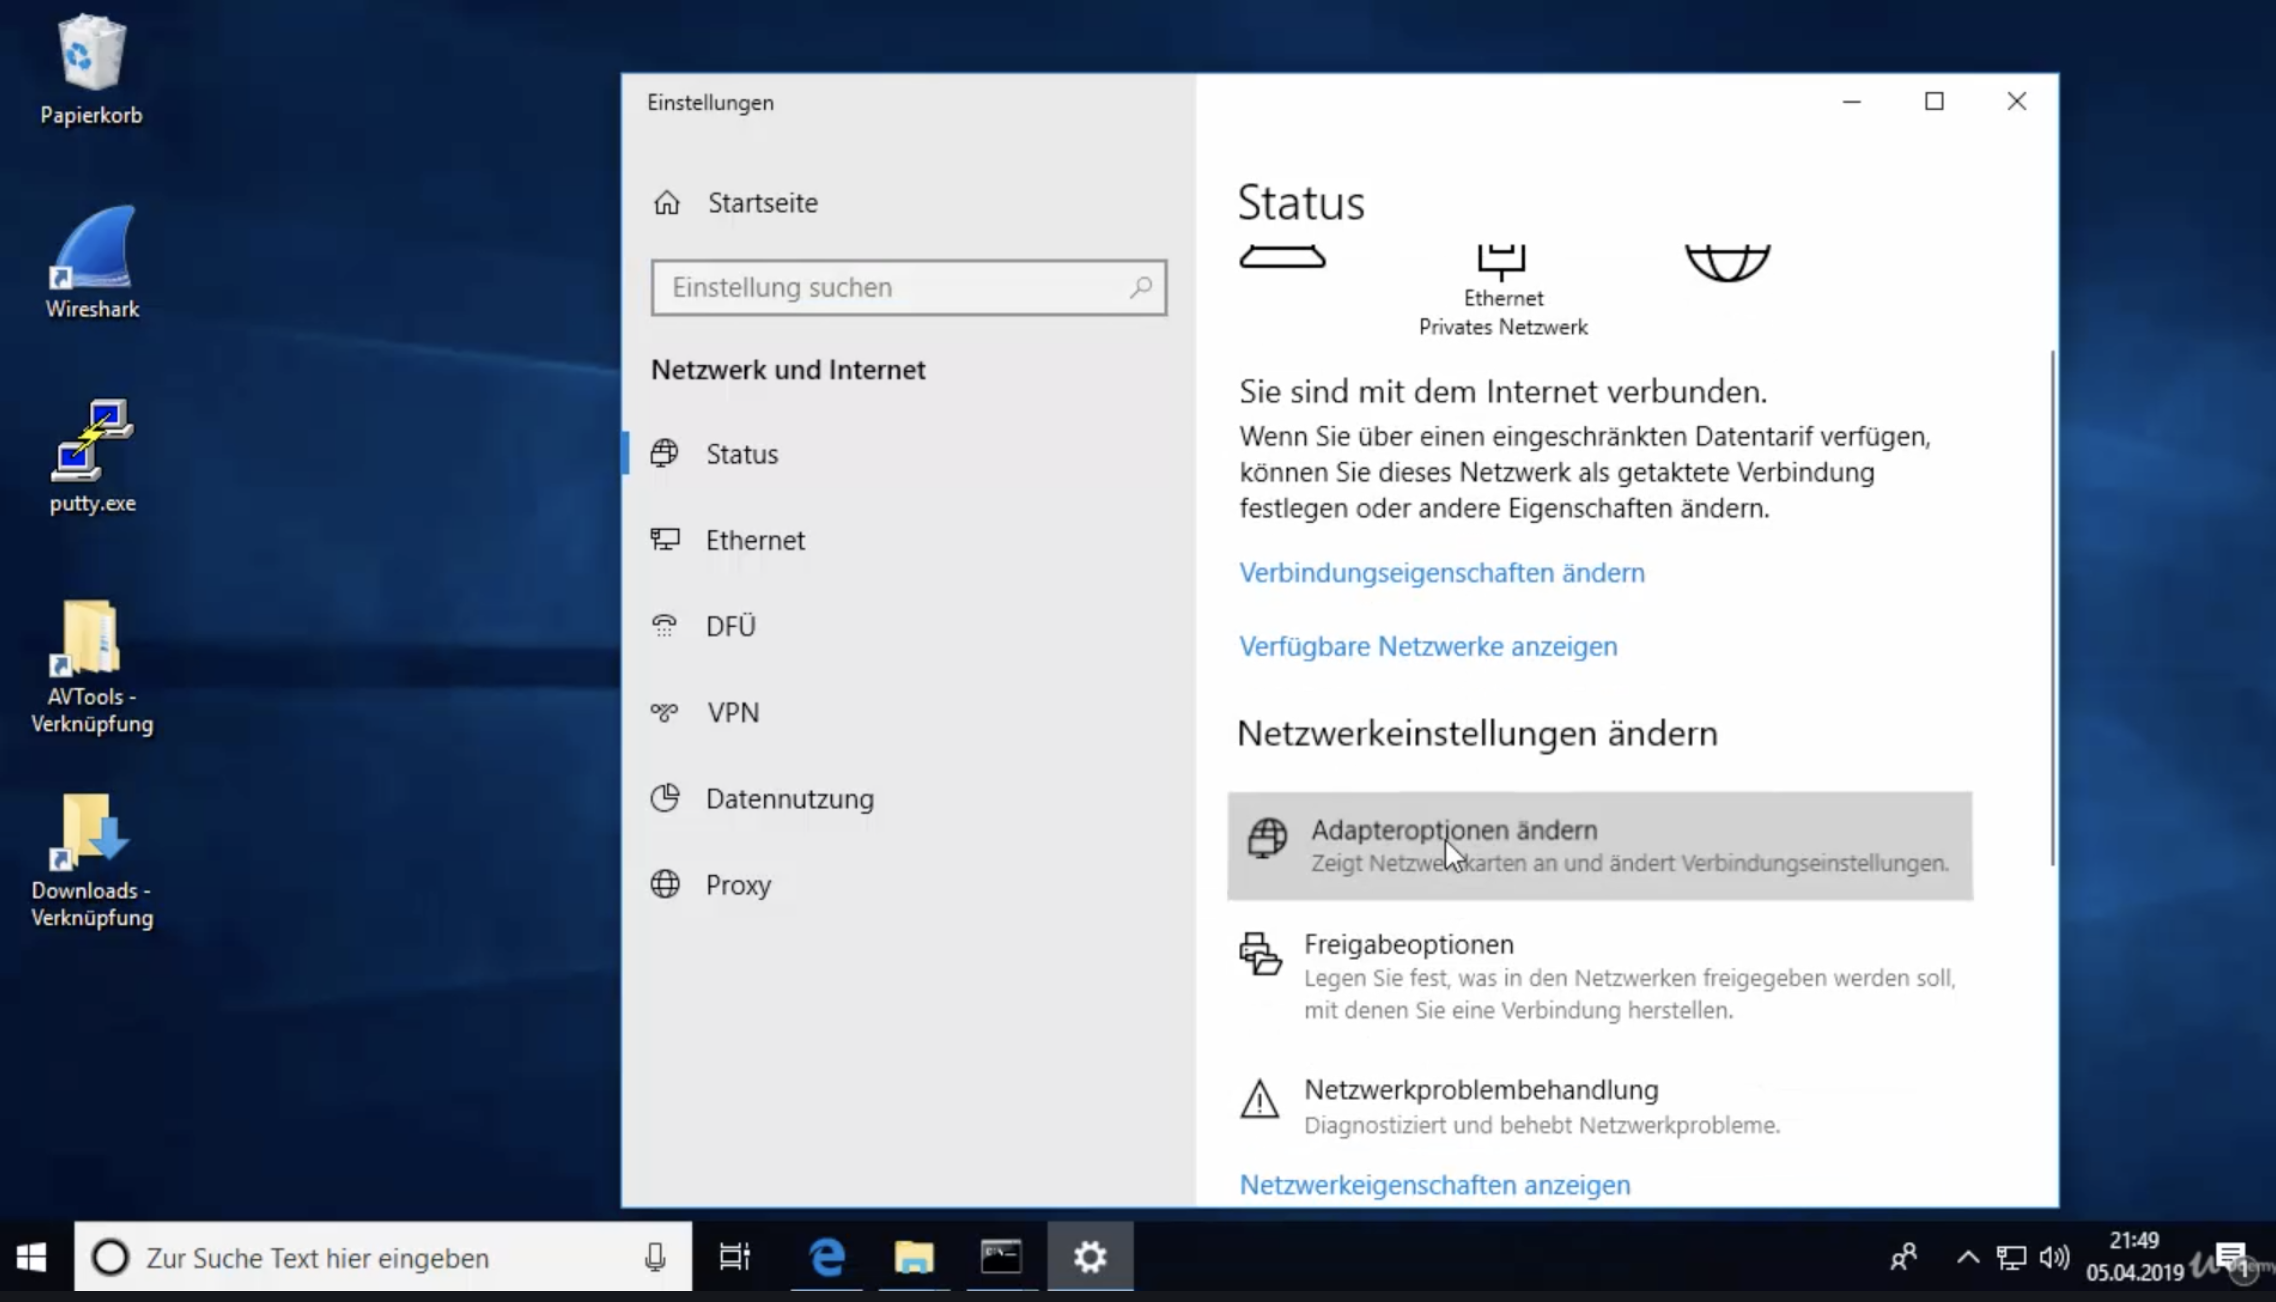Open Freigabeoptionen
The image size is (2276, 1302).
pos(1600,976)
